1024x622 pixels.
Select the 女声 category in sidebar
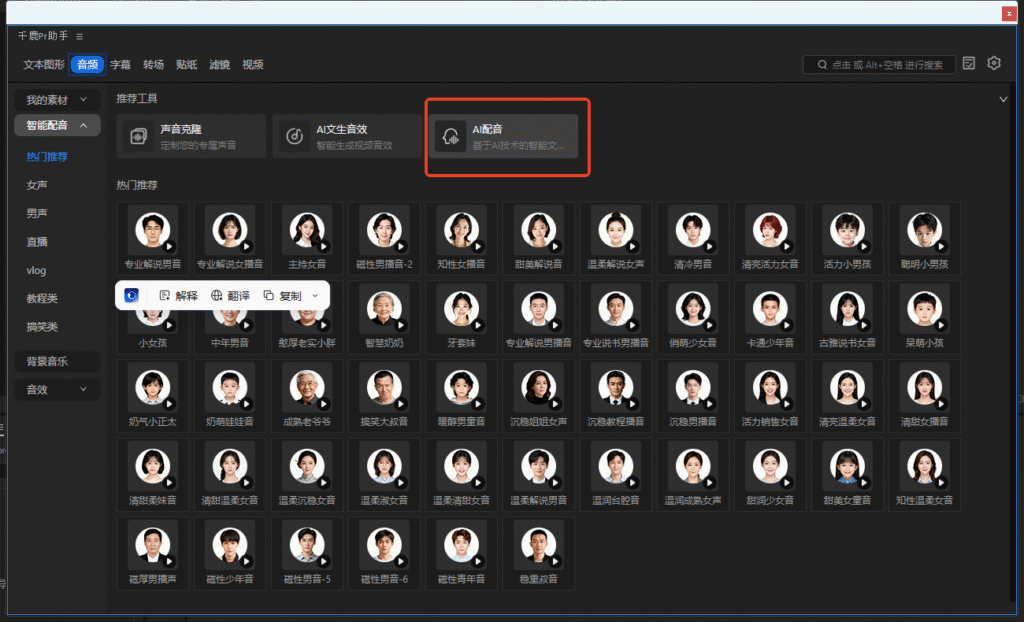pyautogui.click(x=37, y=185)
